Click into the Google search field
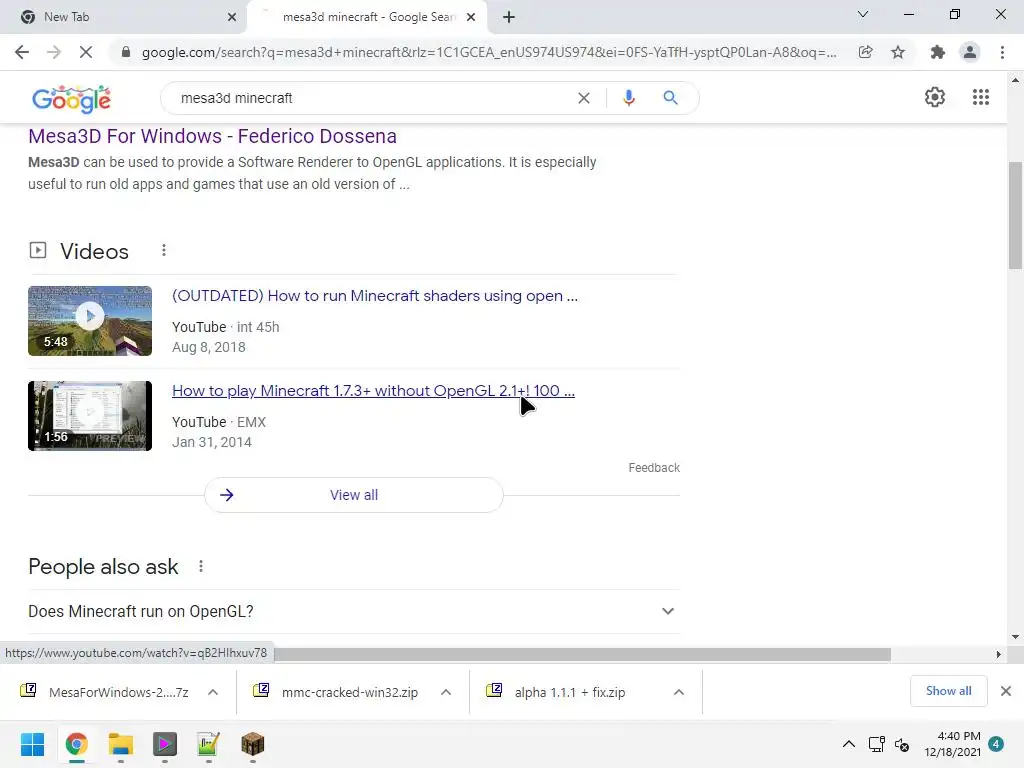The image size is (1024, 768). click(x=372, y=98)
